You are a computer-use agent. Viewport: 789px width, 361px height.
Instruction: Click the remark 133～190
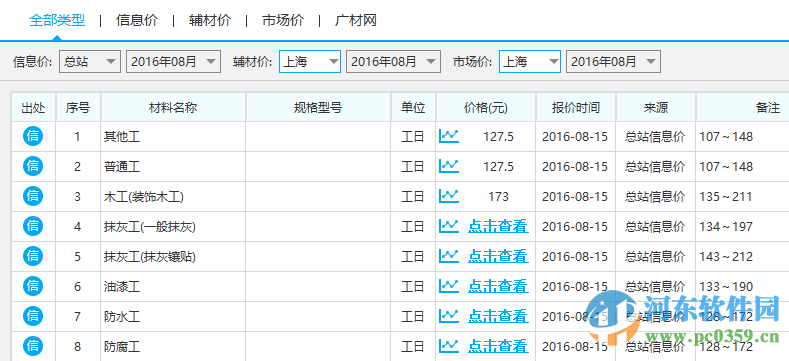coord(726,286)
